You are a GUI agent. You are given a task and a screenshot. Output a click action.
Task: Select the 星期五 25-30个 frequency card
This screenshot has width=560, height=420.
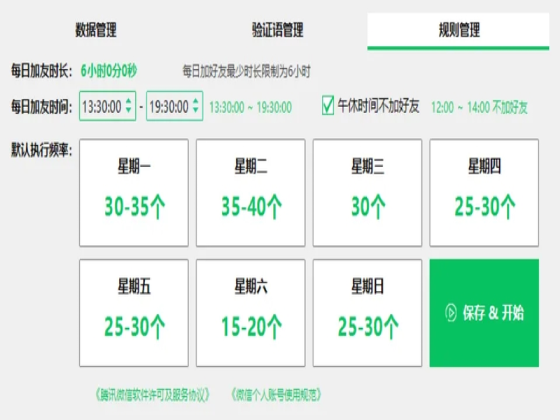(x=134, y=313)
